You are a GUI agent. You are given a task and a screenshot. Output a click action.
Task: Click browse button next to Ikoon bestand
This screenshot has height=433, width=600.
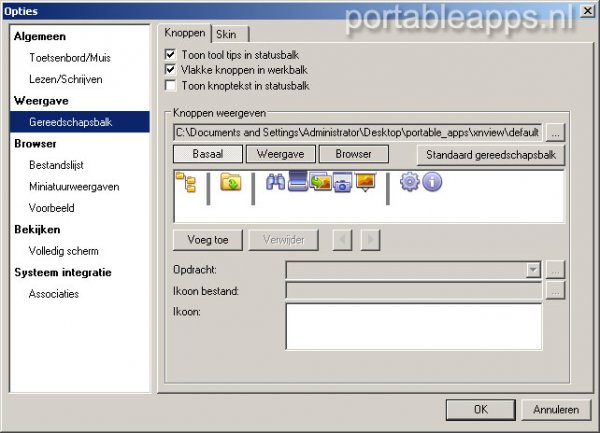point(556,291)
